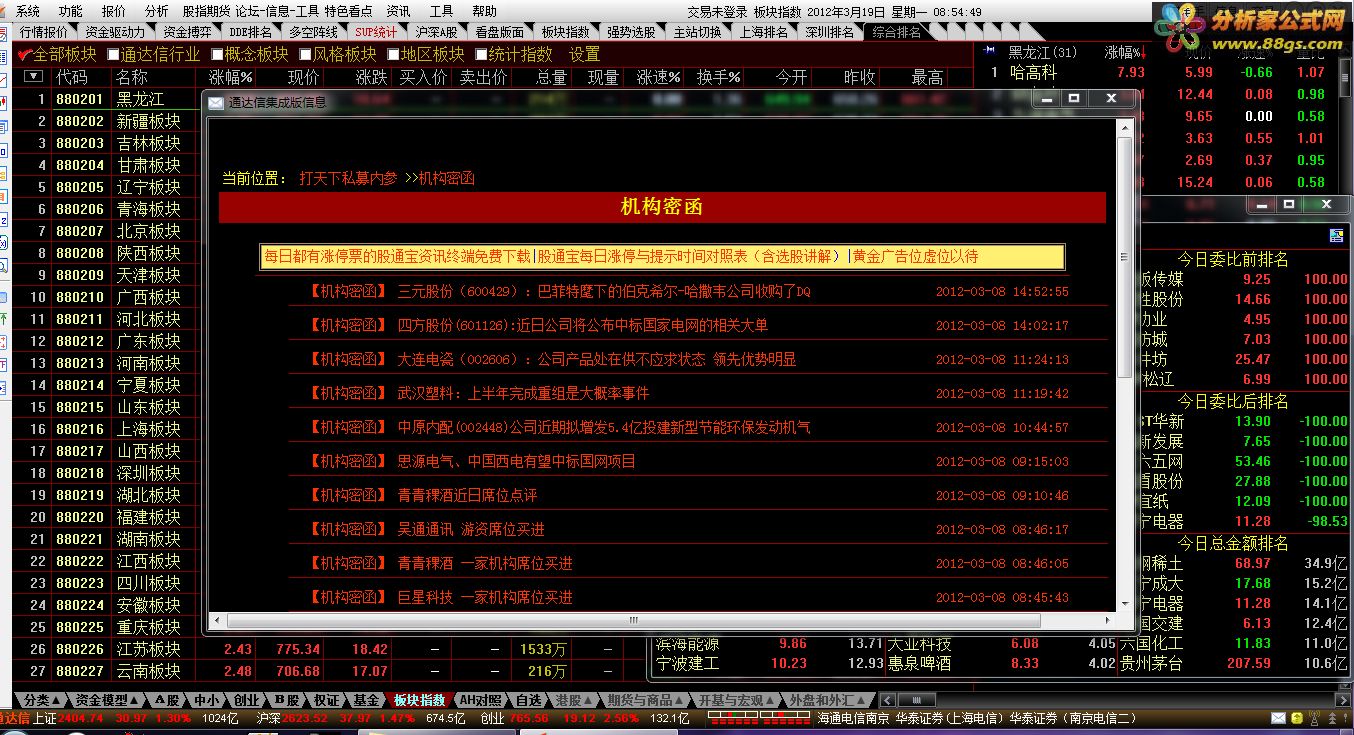Select row 880202 新疆板块

(x=105, y=121)
